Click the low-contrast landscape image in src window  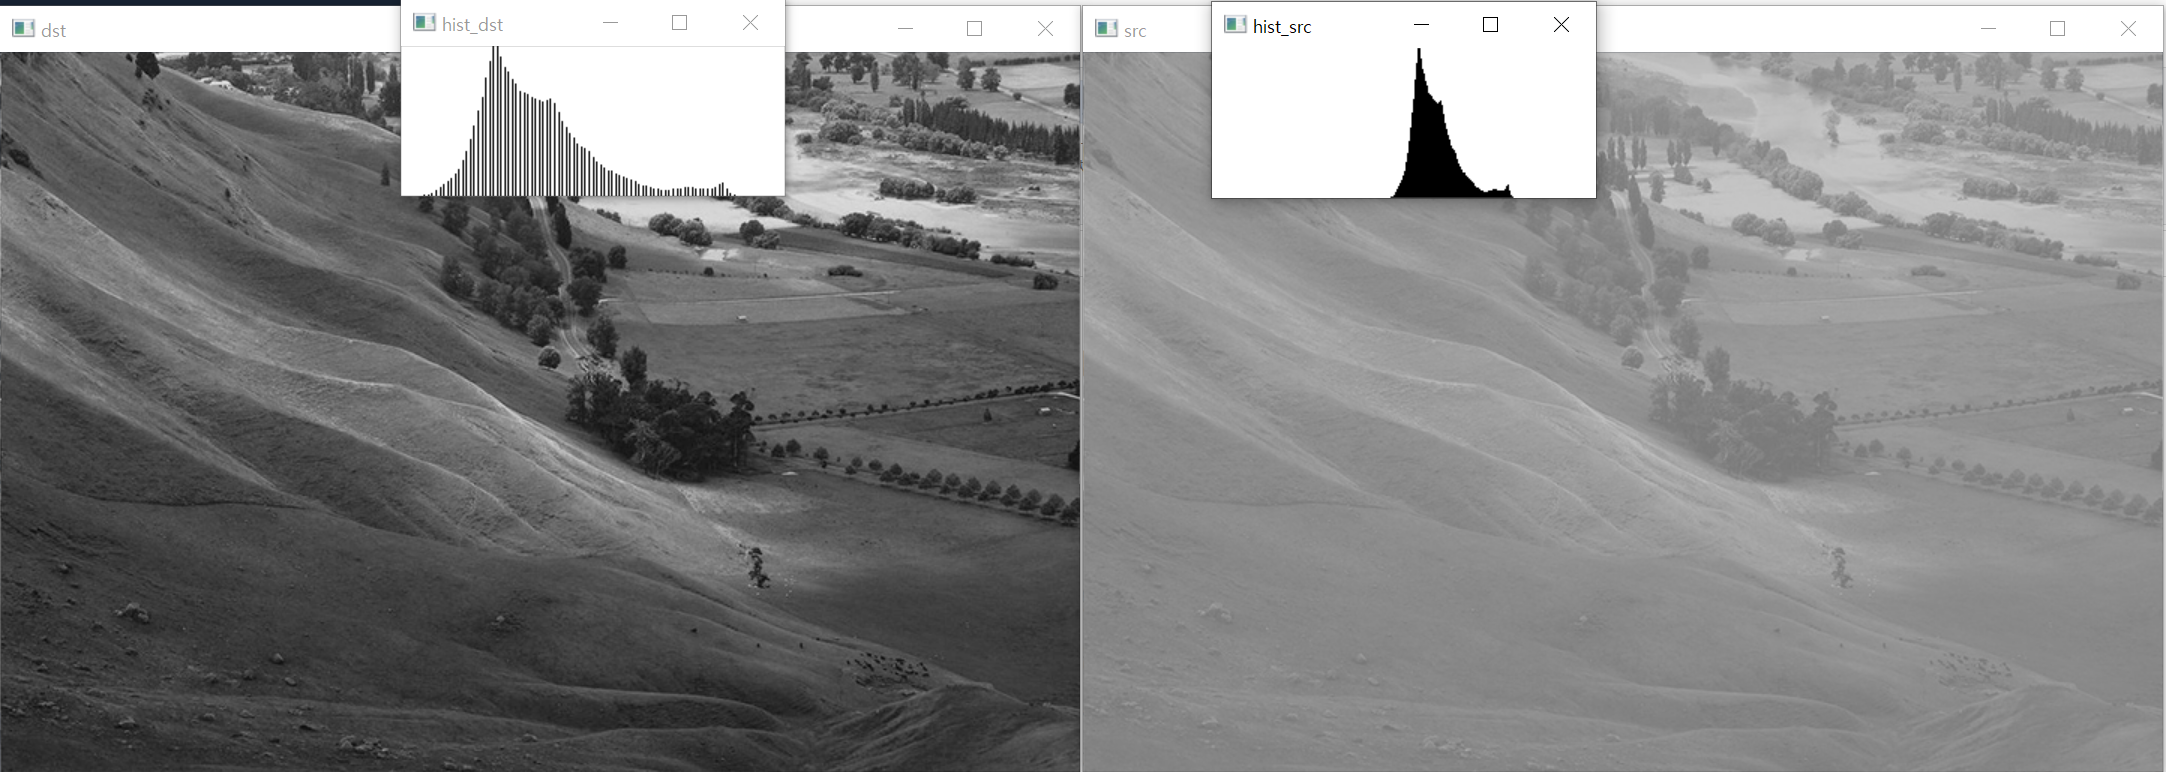click(1624, 412)
